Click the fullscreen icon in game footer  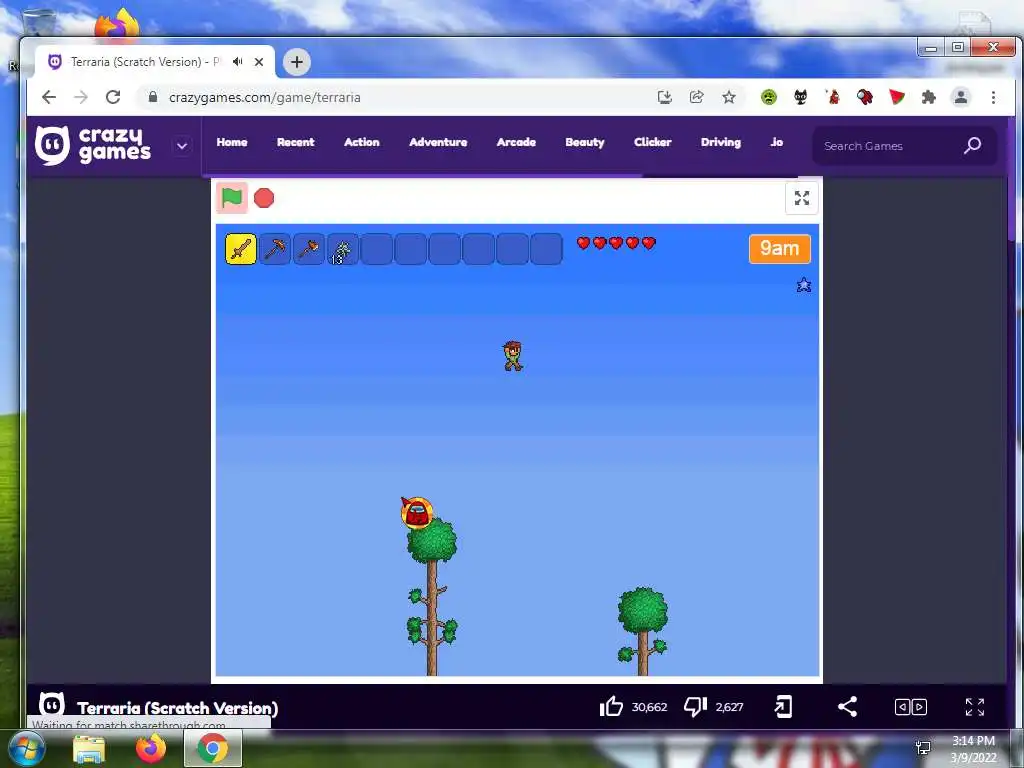[974, 707]
